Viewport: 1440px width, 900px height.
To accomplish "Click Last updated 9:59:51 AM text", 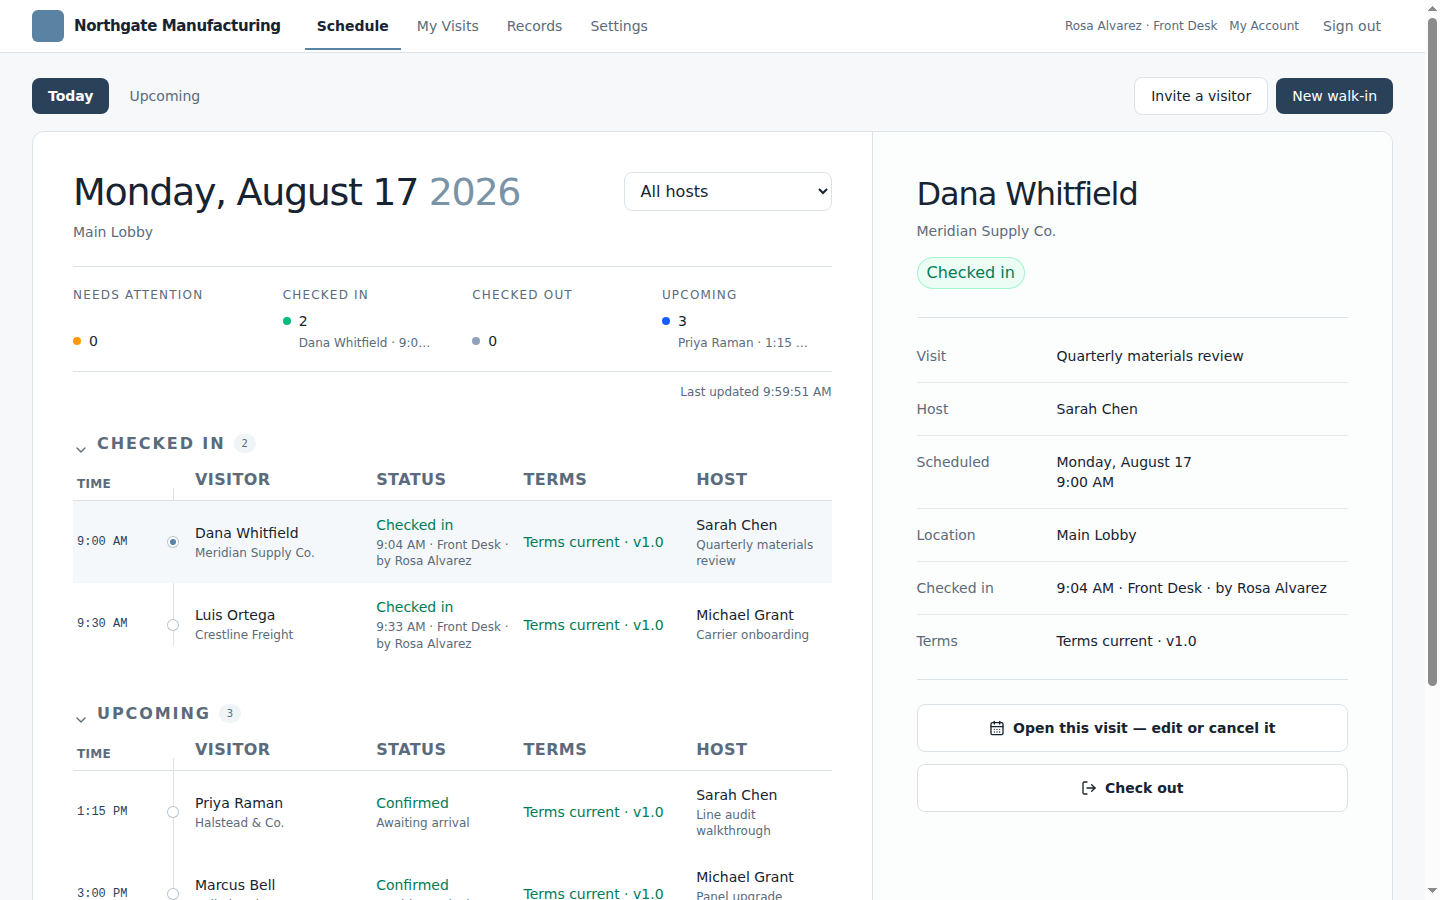I will pos(756,392).
